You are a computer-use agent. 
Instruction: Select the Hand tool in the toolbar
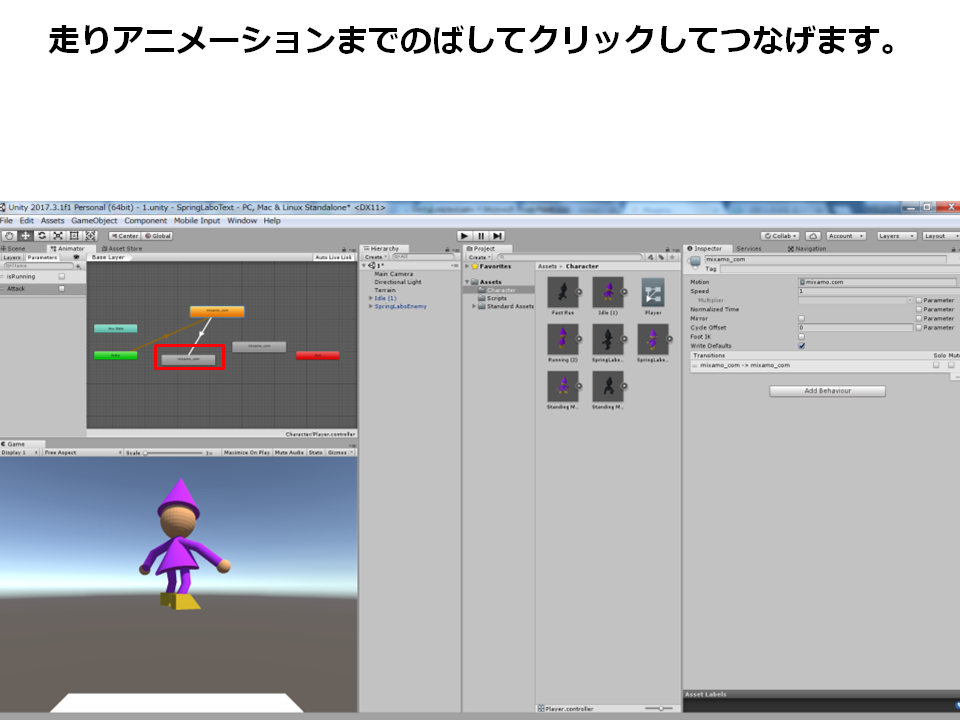9,236
